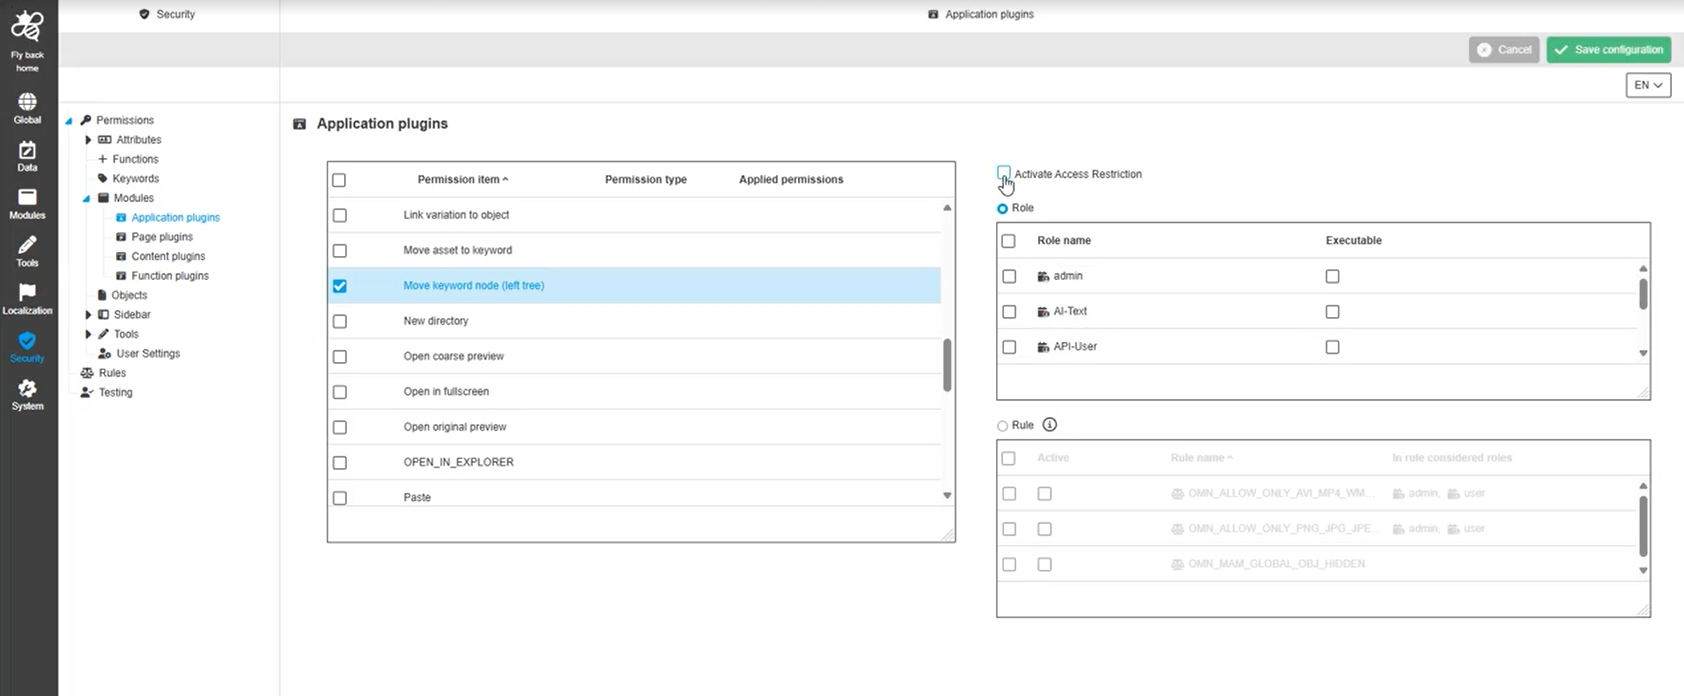Click the Rule info icon
The image size is (1684, 696).
(x=1049, y=425)
